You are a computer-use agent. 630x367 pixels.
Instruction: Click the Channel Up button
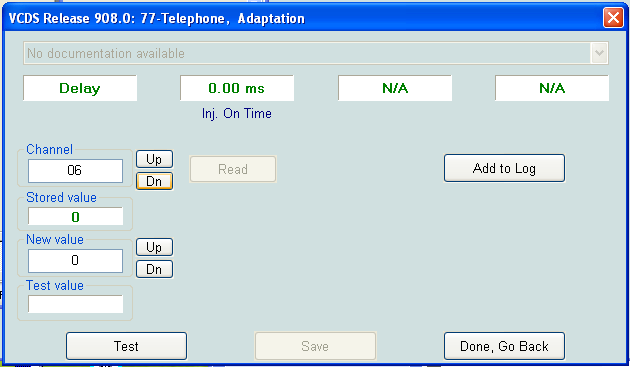(154, 159)
